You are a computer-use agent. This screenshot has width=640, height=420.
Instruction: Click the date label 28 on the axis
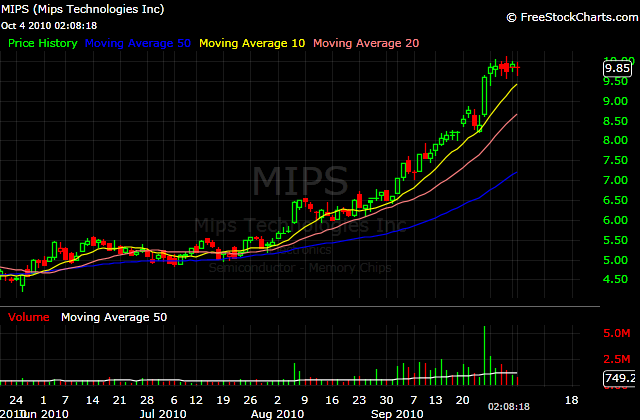[147, 400]
